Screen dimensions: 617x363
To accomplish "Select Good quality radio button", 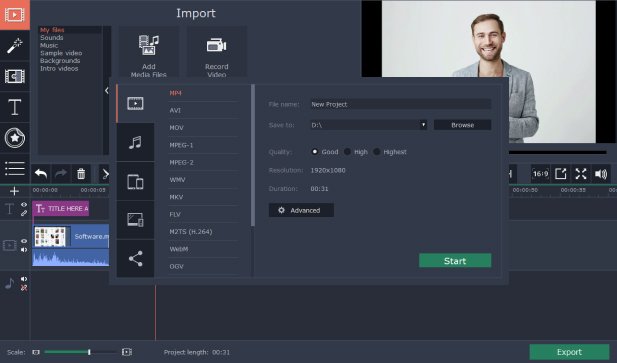I will (315, 151).
